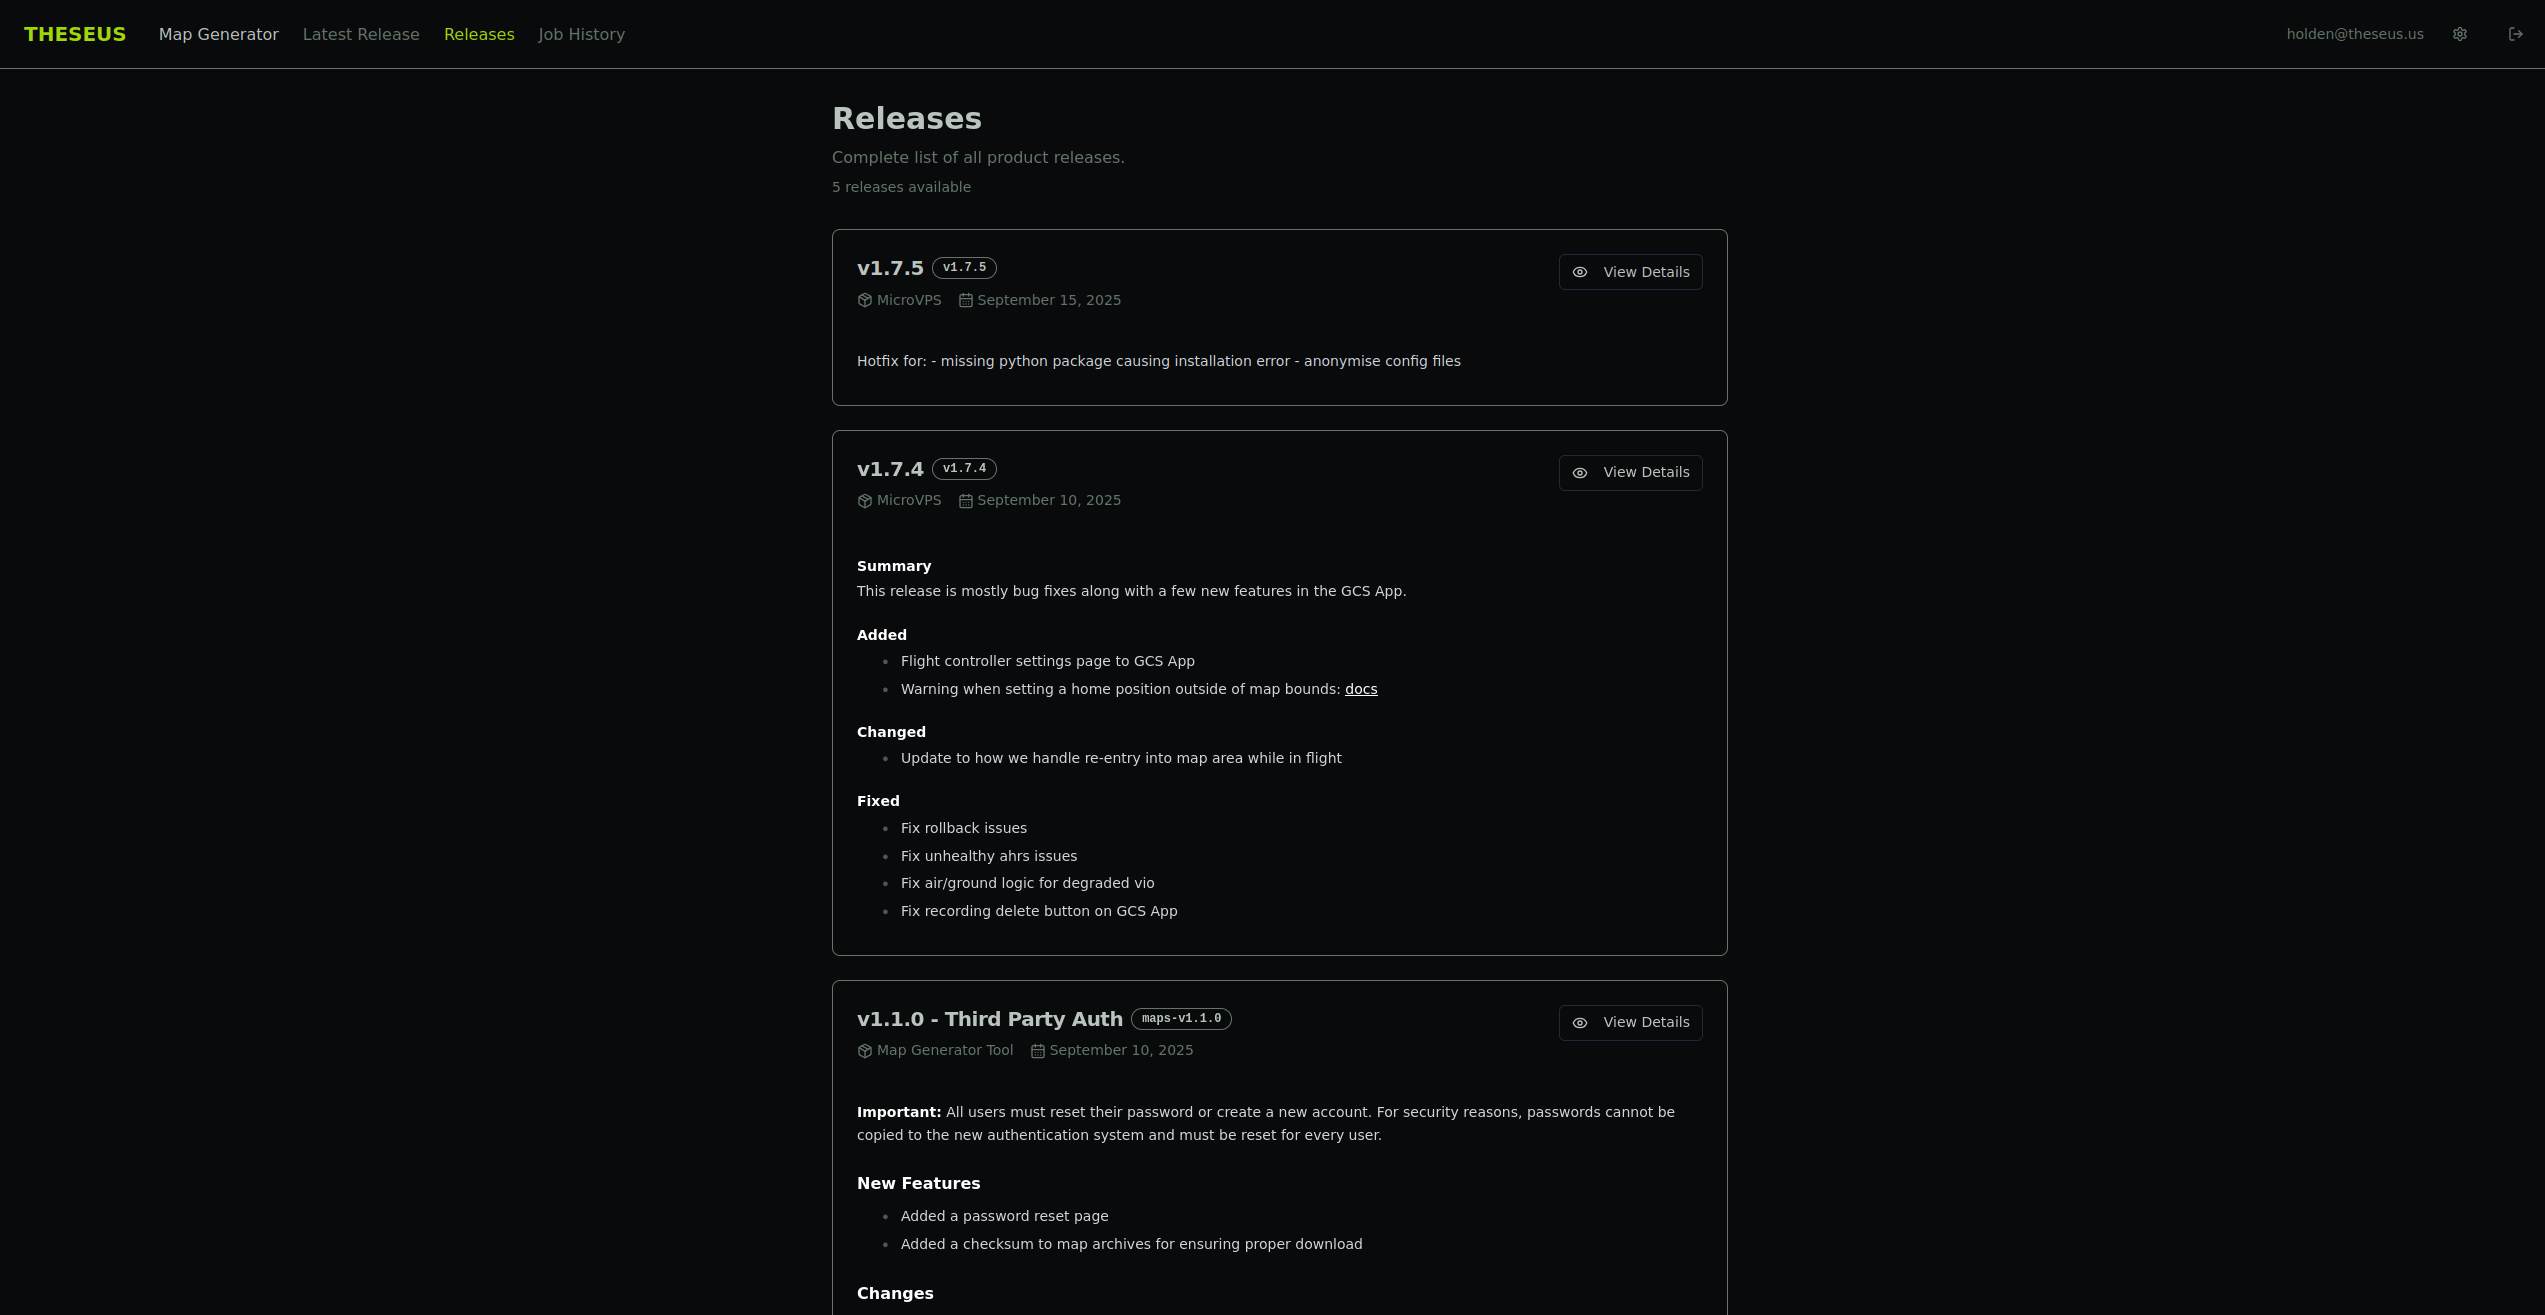
Task: Open the settings gear icon
Action: [x=2459, y=34]
